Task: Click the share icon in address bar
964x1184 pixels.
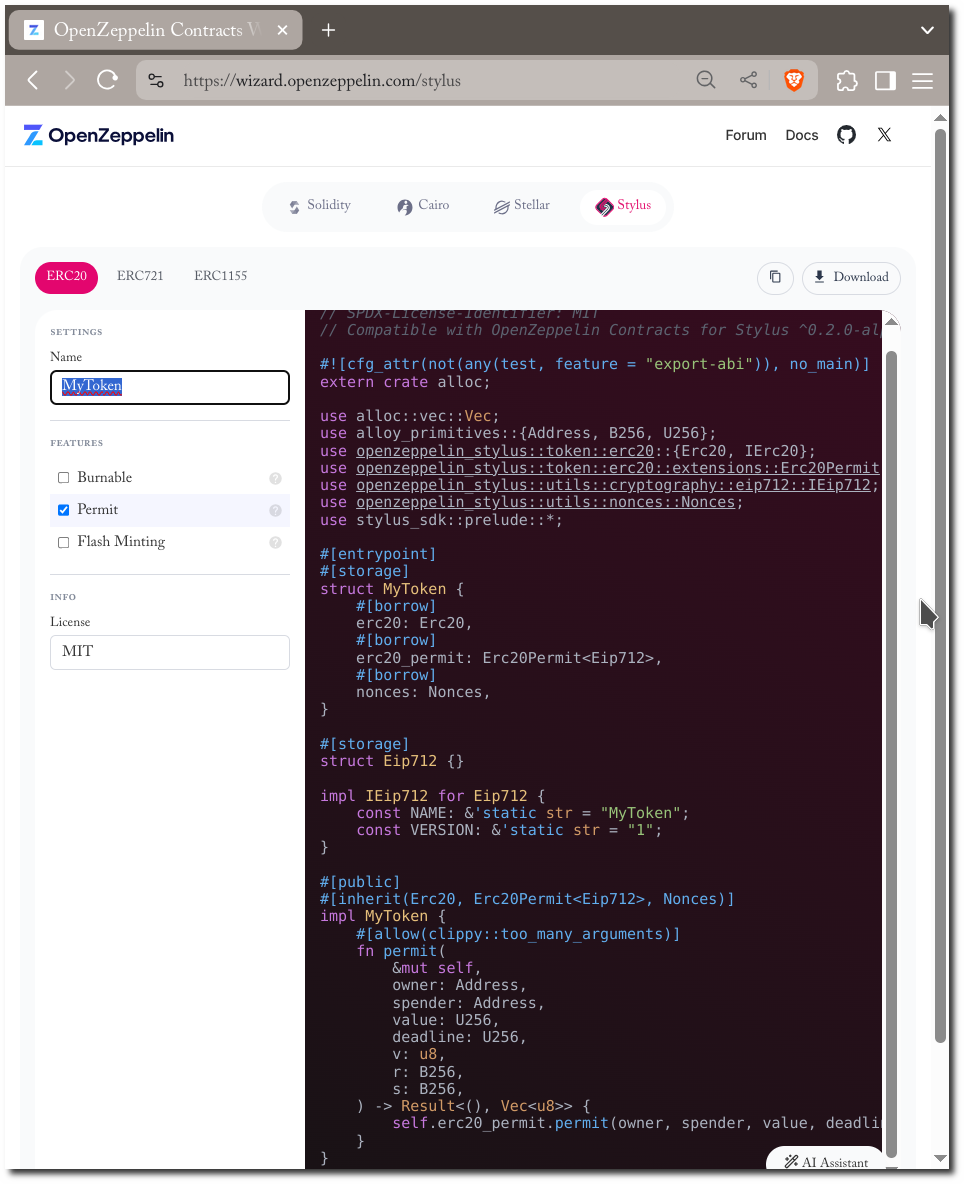Action: click(748, 80)
